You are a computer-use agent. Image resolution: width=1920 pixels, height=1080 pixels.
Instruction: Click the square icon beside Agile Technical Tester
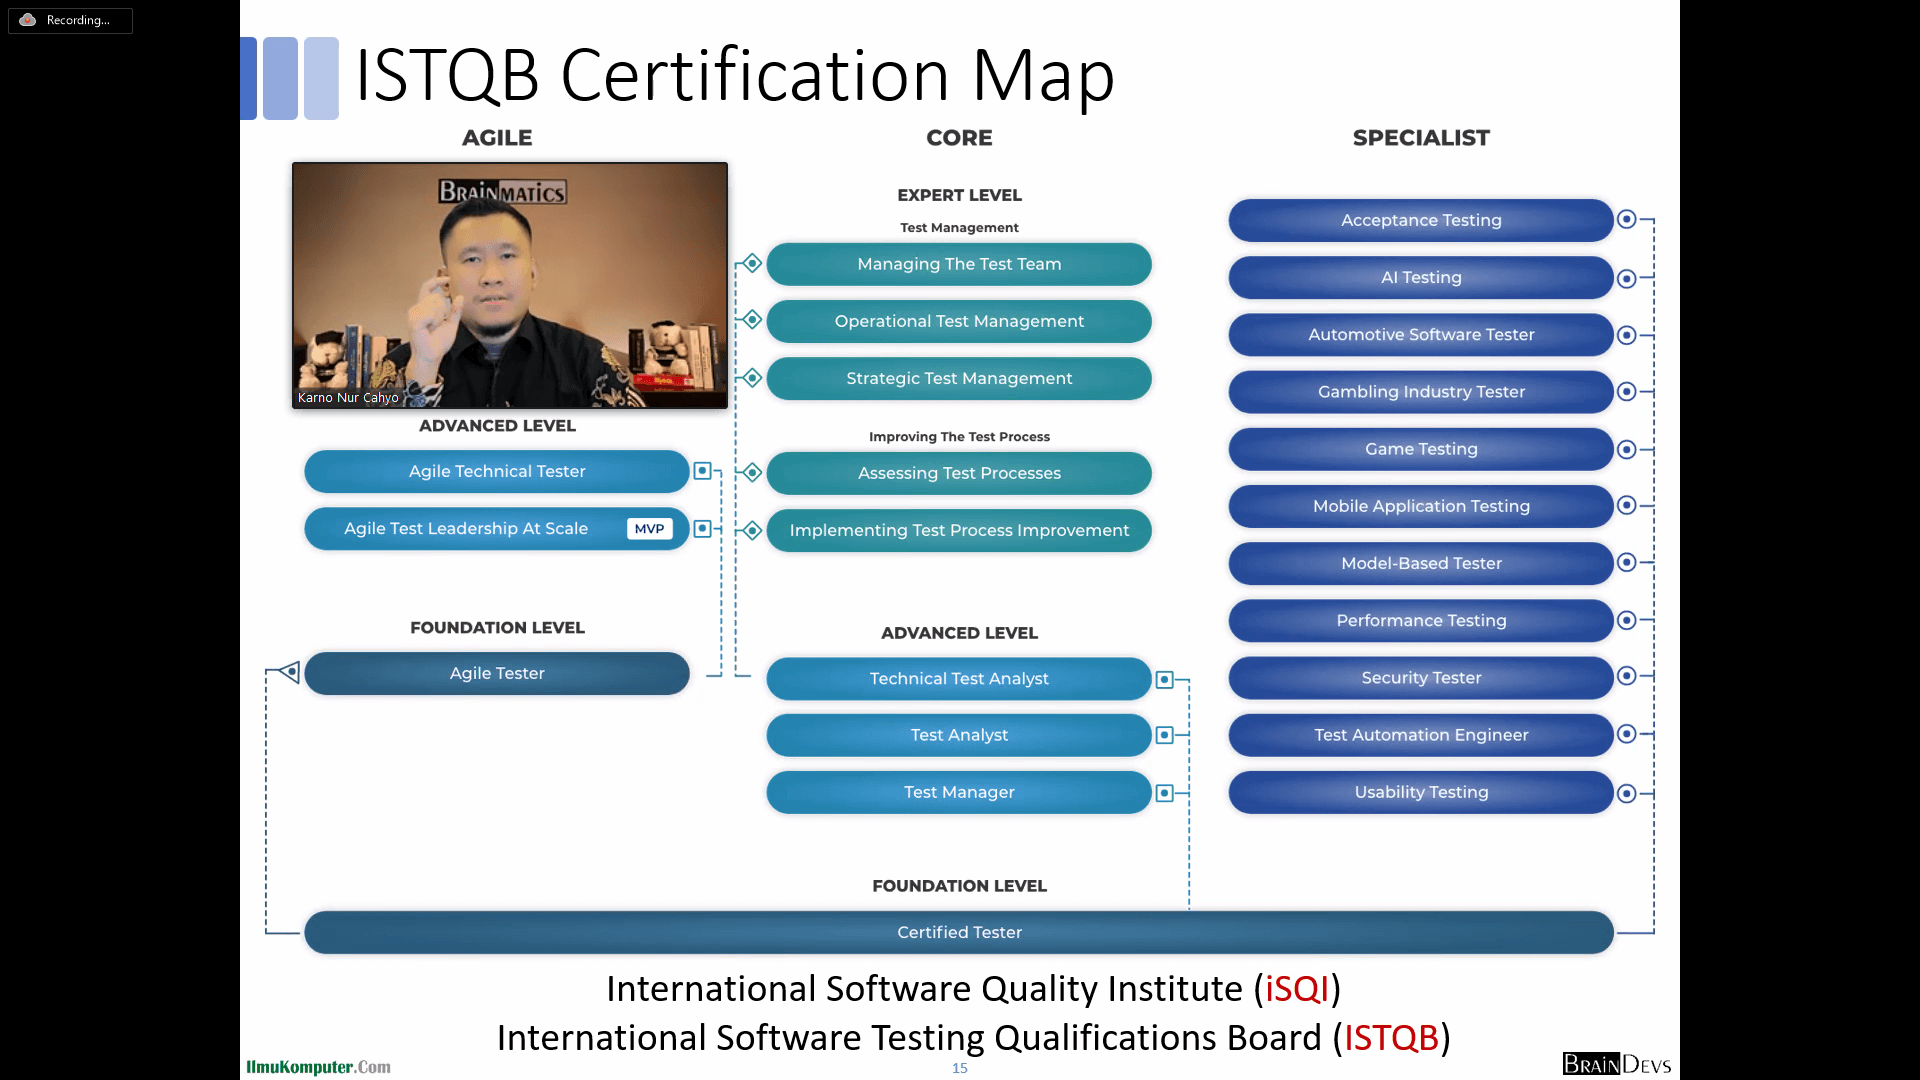702,471
